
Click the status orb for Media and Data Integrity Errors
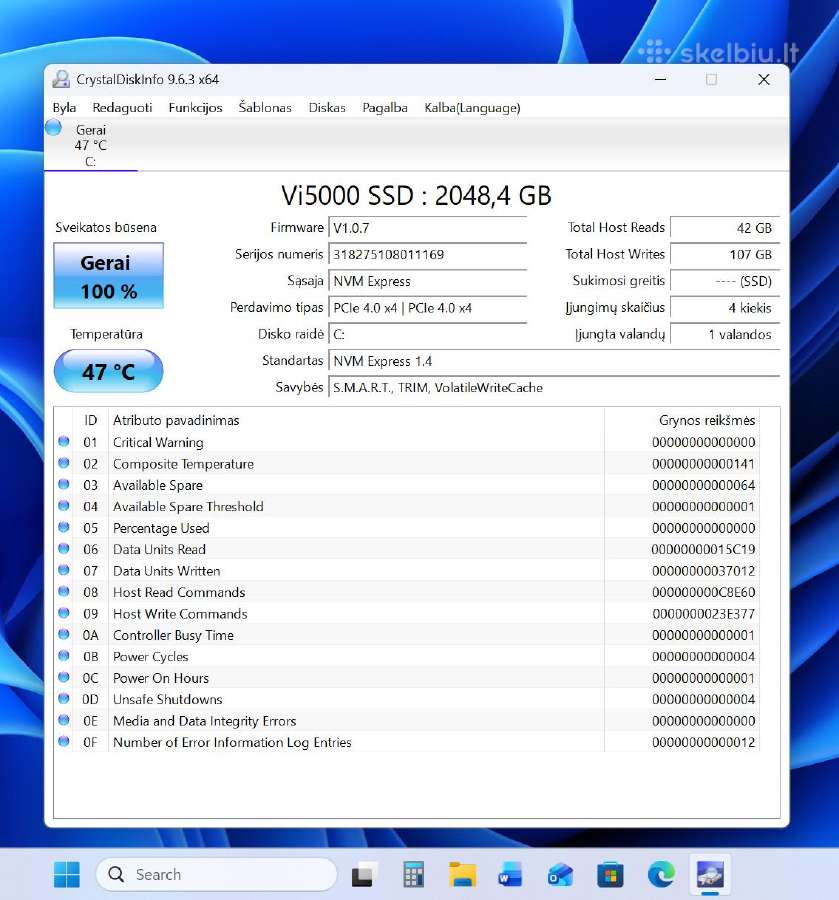click(x=64, y=720)
